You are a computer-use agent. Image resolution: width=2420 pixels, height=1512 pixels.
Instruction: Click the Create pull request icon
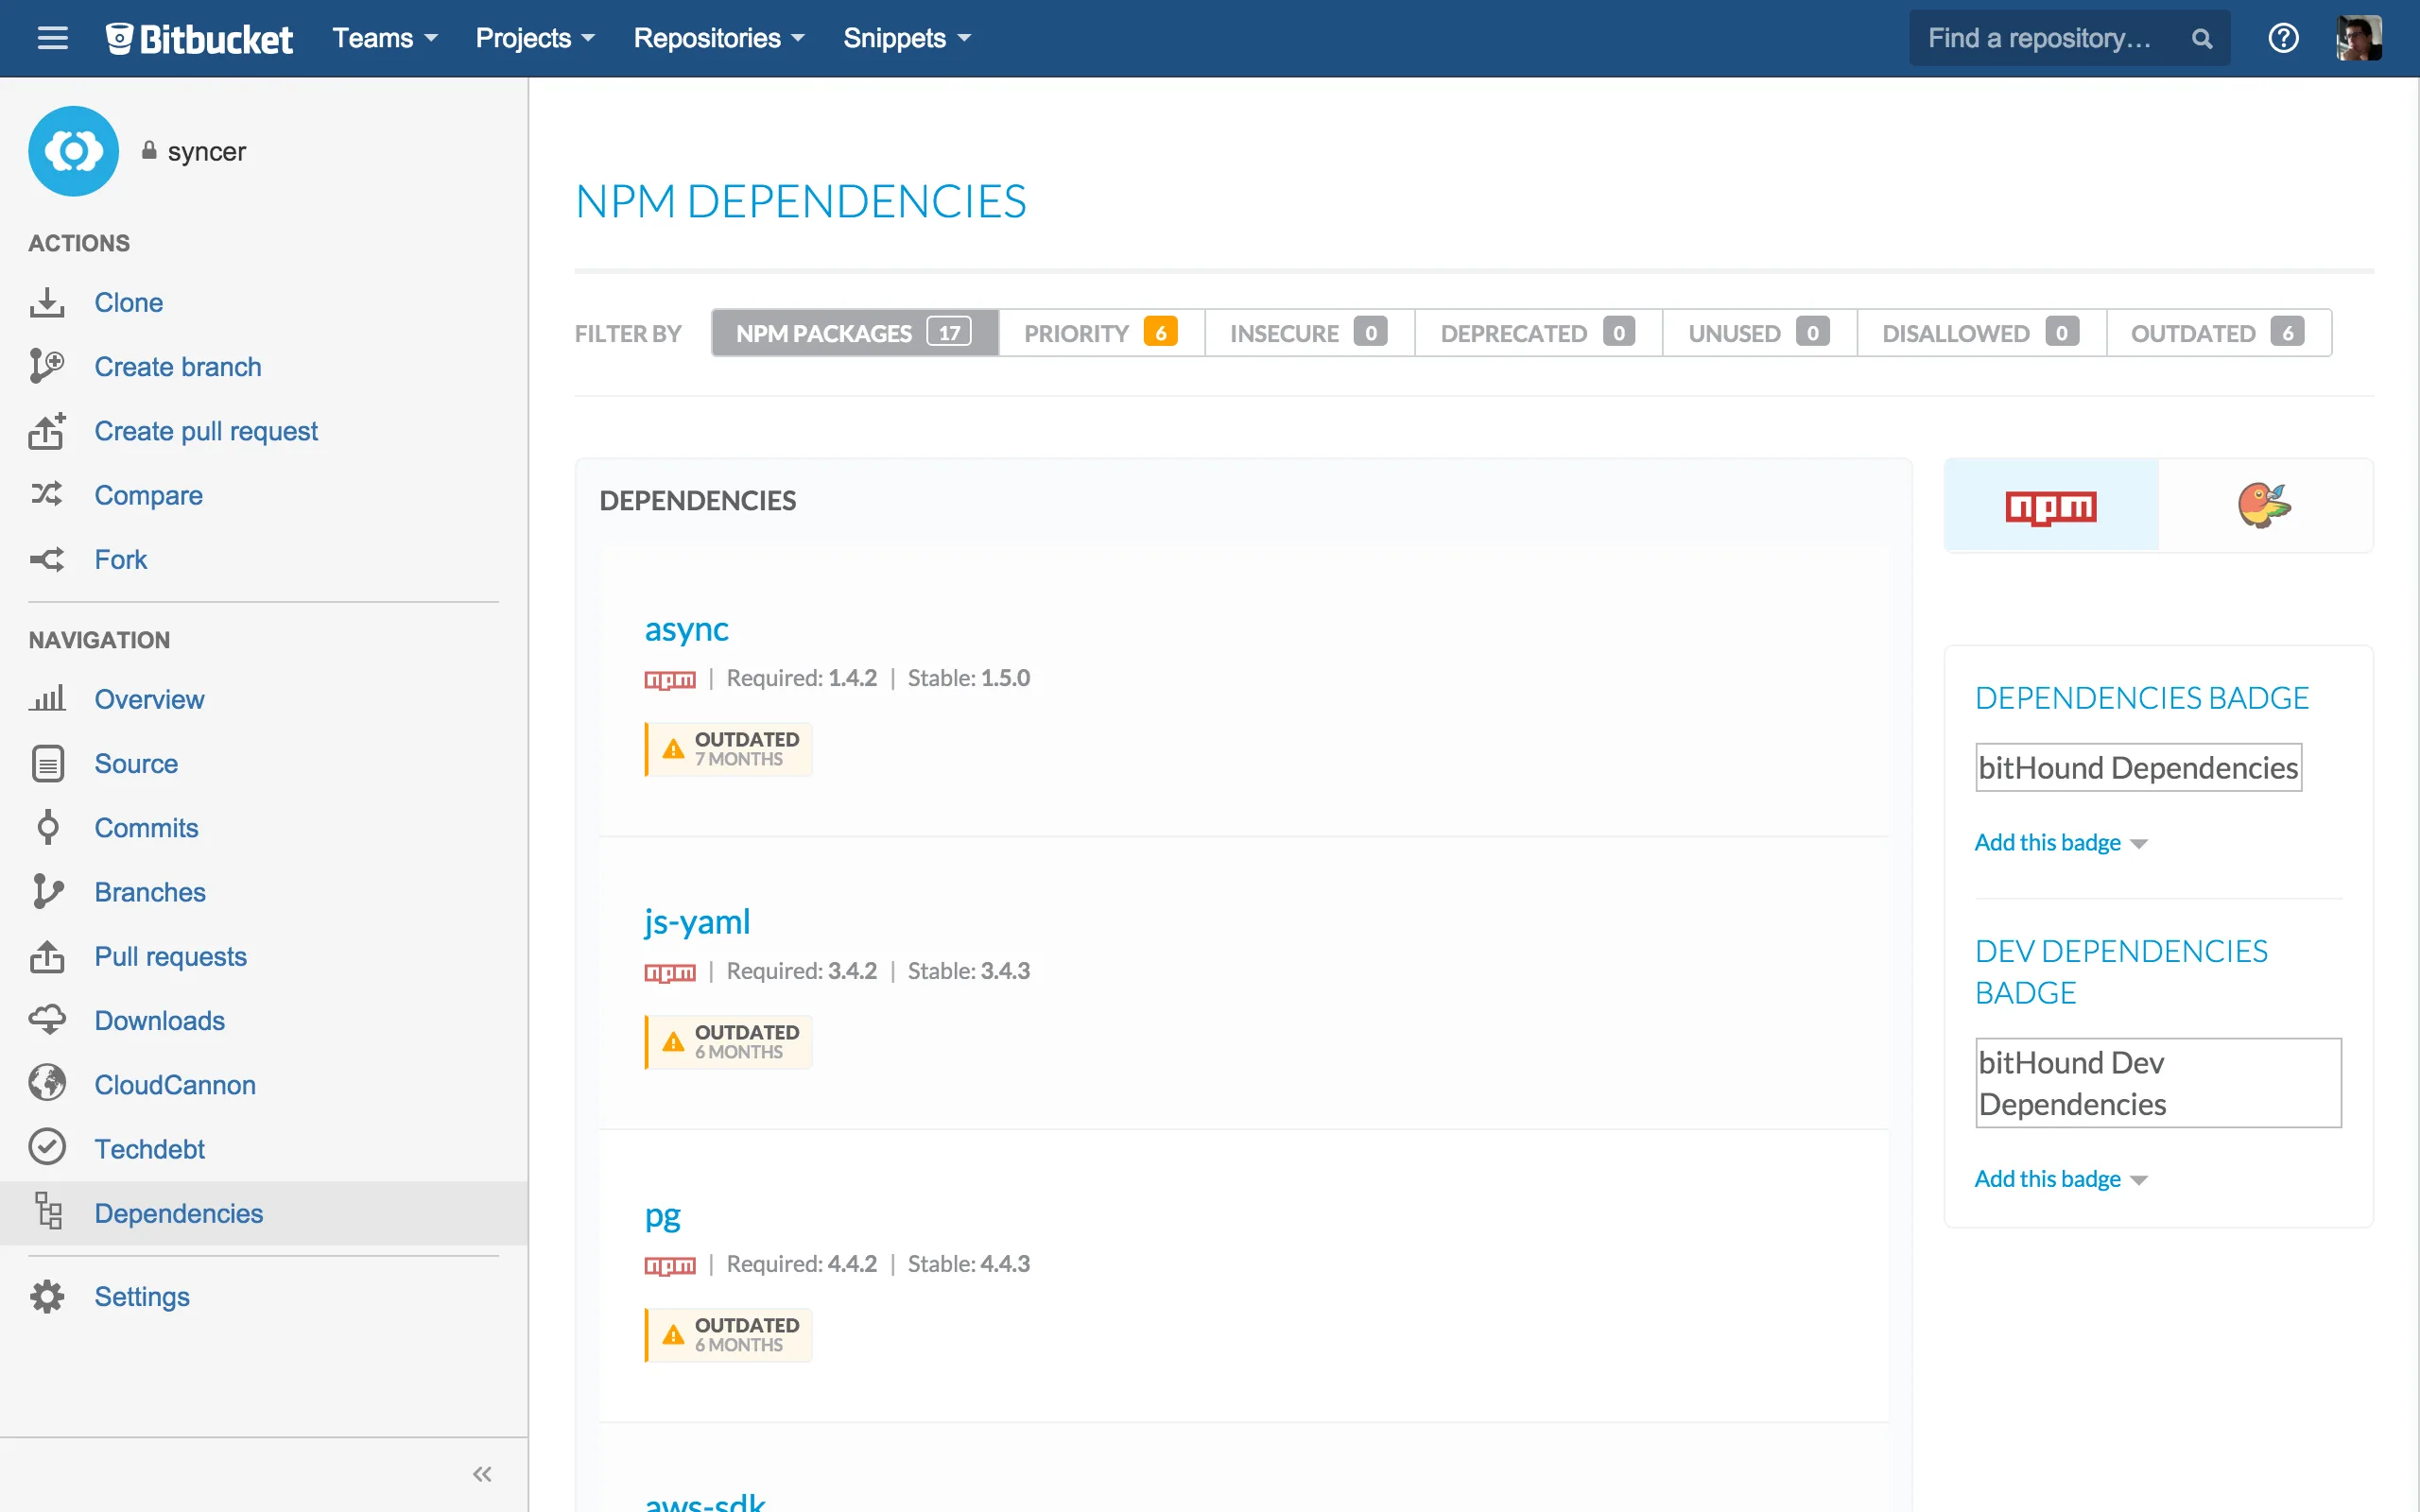(x=47, y=431)
